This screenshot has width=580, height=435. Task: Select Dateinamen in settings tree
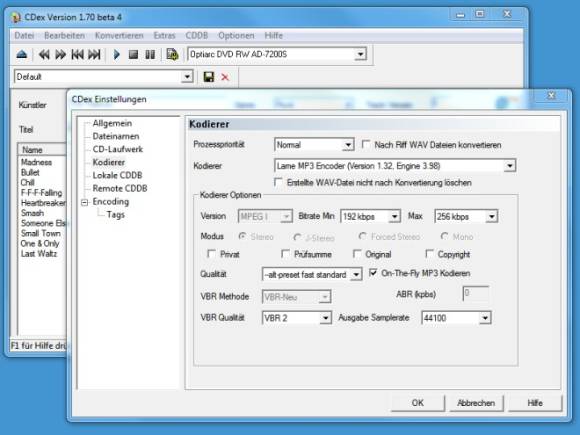pyautogui.click(x=116, y=136)
